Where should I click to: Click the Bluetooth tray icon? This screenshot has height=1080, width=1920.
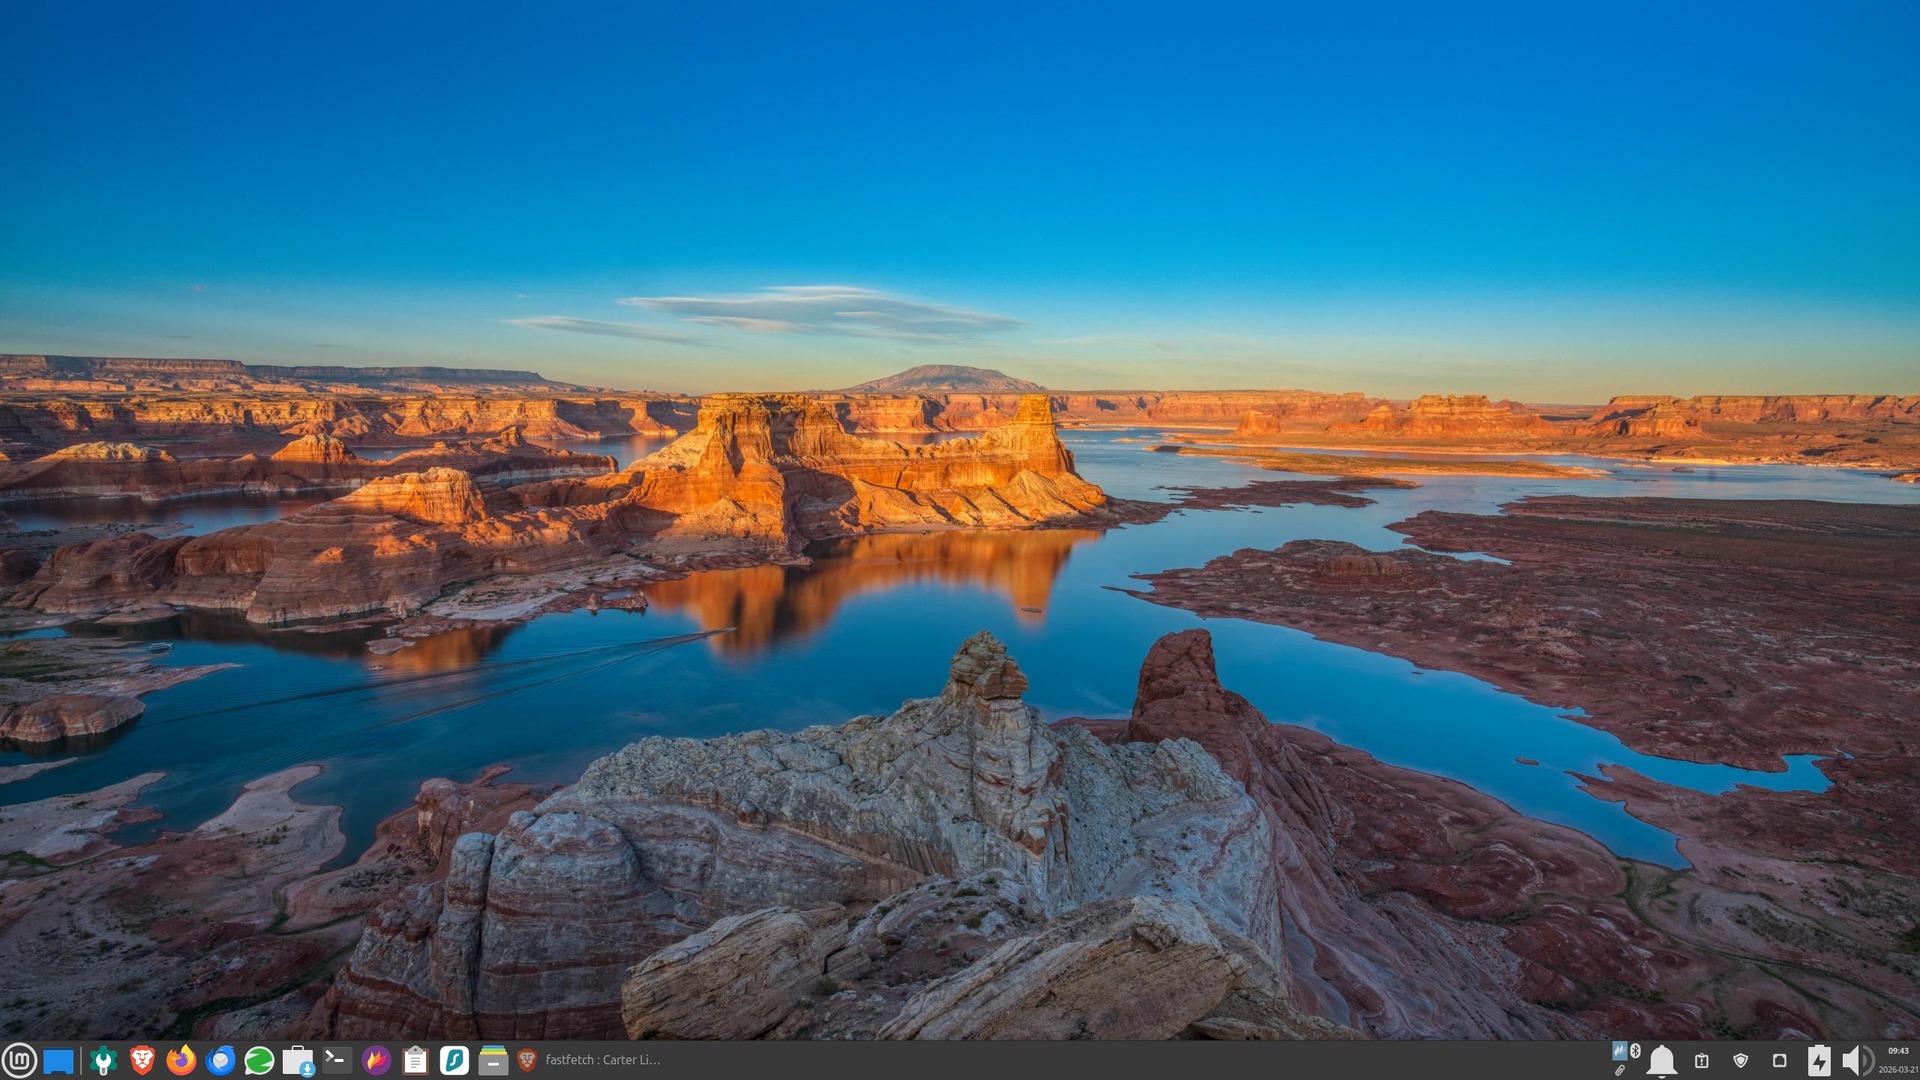(x=1636, y=1051)
